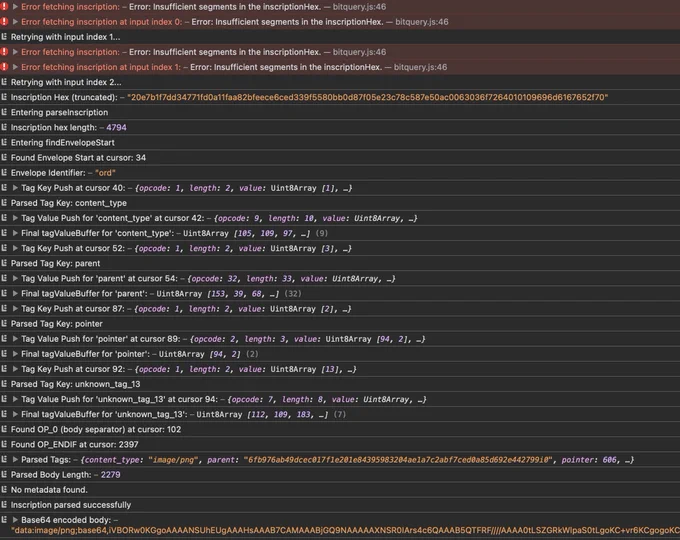The width and height of the screenshot is (680, 540).
Task: Click log icon beside 'Base64 encoded body'
Action: coord(4,520)
